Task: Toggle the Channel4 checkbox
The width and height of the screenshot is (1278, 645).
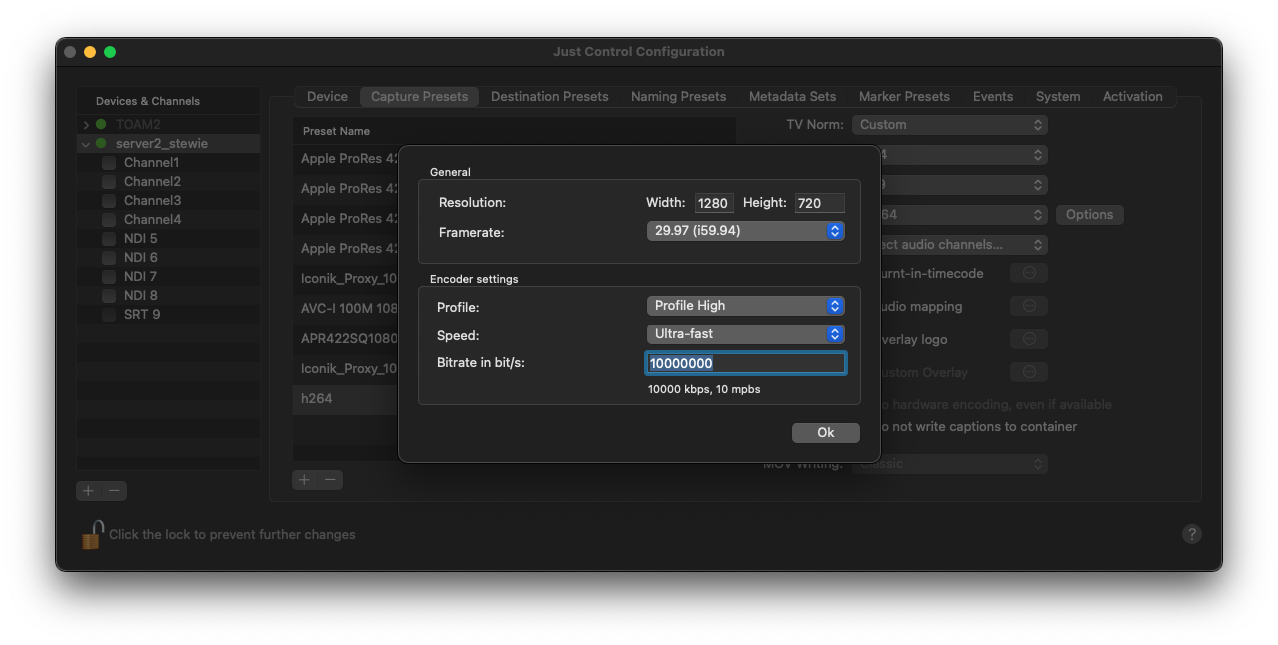Action: click(x=109, y=220)
